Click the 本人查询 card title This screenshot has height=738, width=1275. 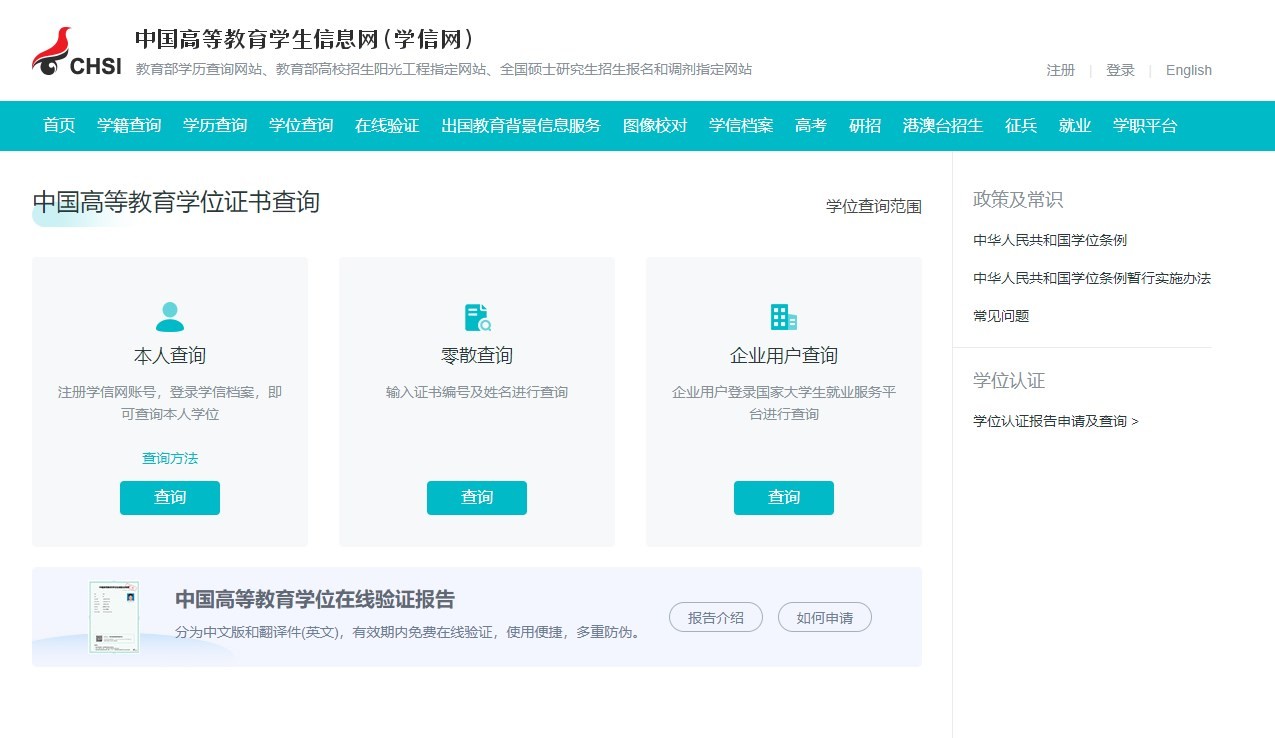click(x=170, y=356)
